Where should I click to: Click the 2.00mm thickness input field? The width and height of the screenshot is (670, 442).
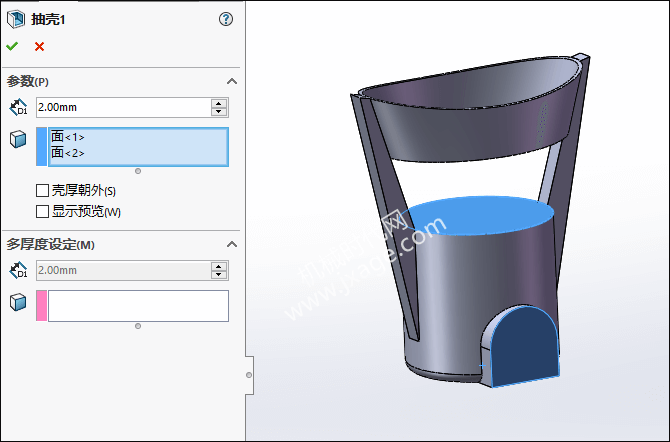(x=120, y=107)
